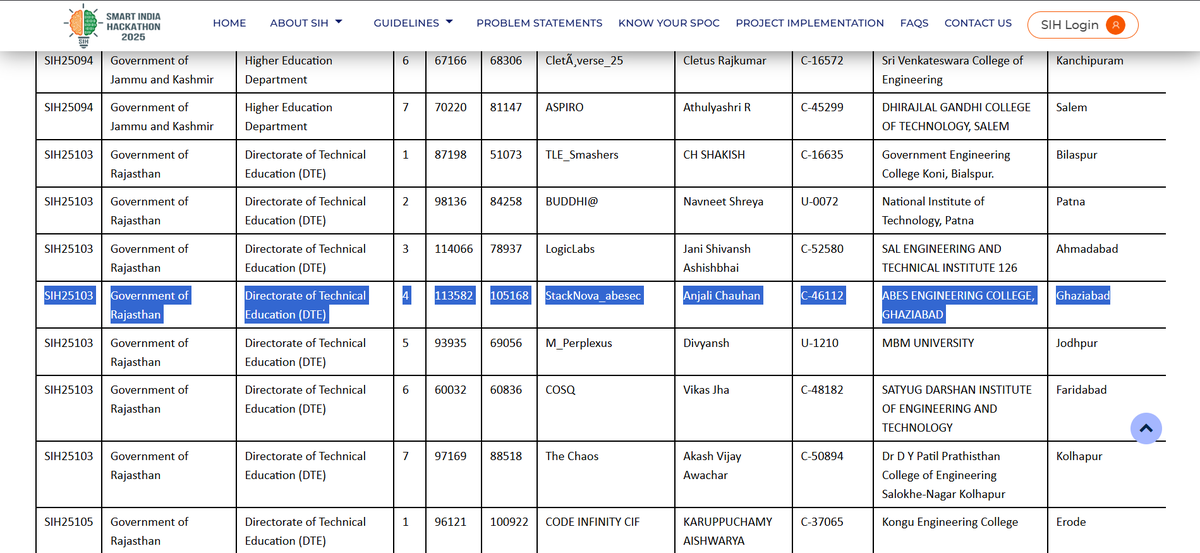Screen dimensions: 1200x553
Task: Click team leader Anjali Chauhan
Action: (722, 296)
